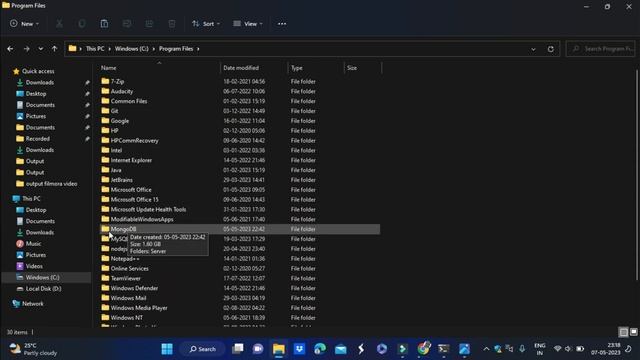Screen dimensions: 640x360
Task: Select the 7-Zip folder
Action: 117,82
